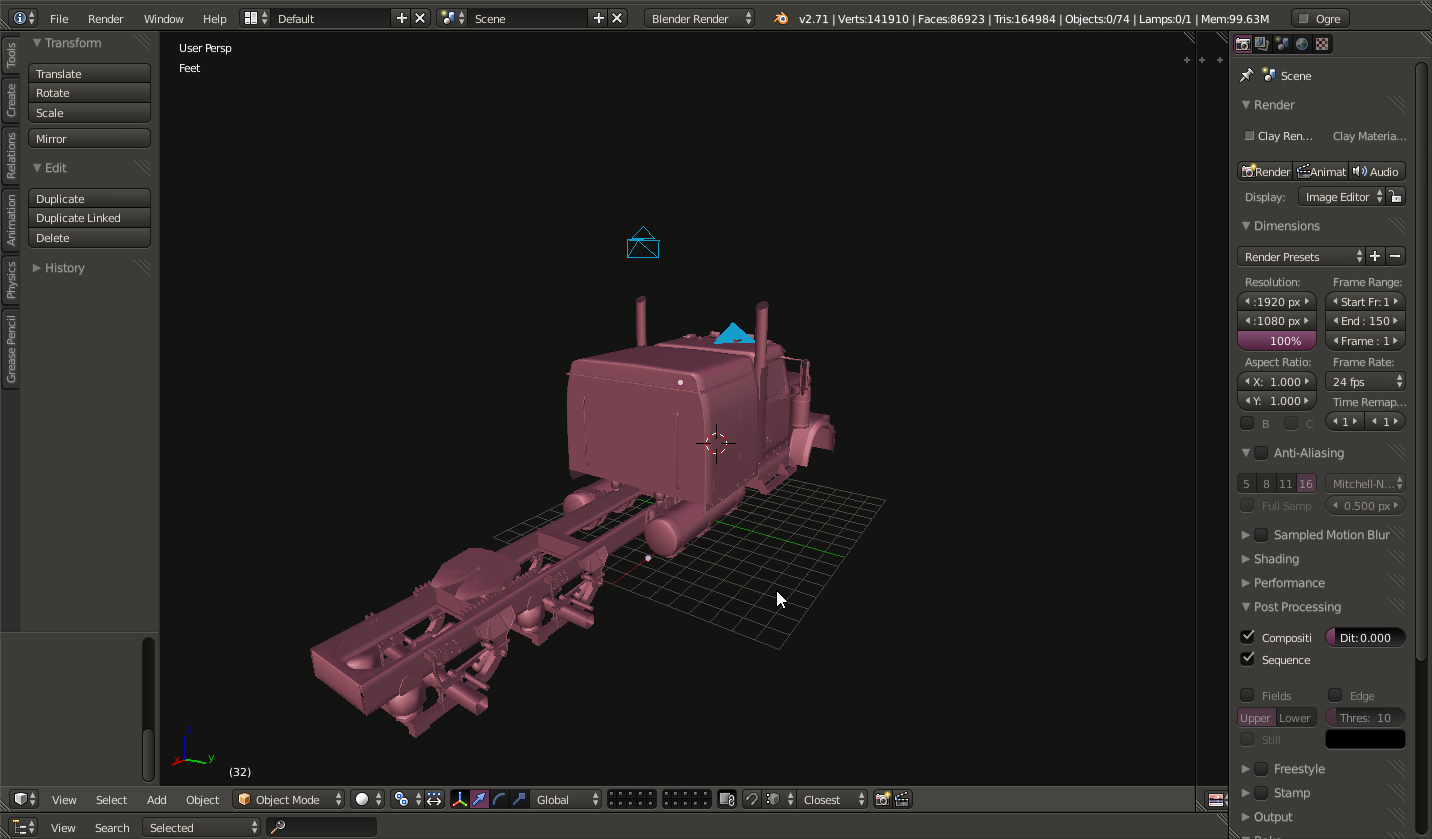1432x839 pixels.
Task: Toggle the lock interface padlock icon
Action: [x=1395, y=197]
